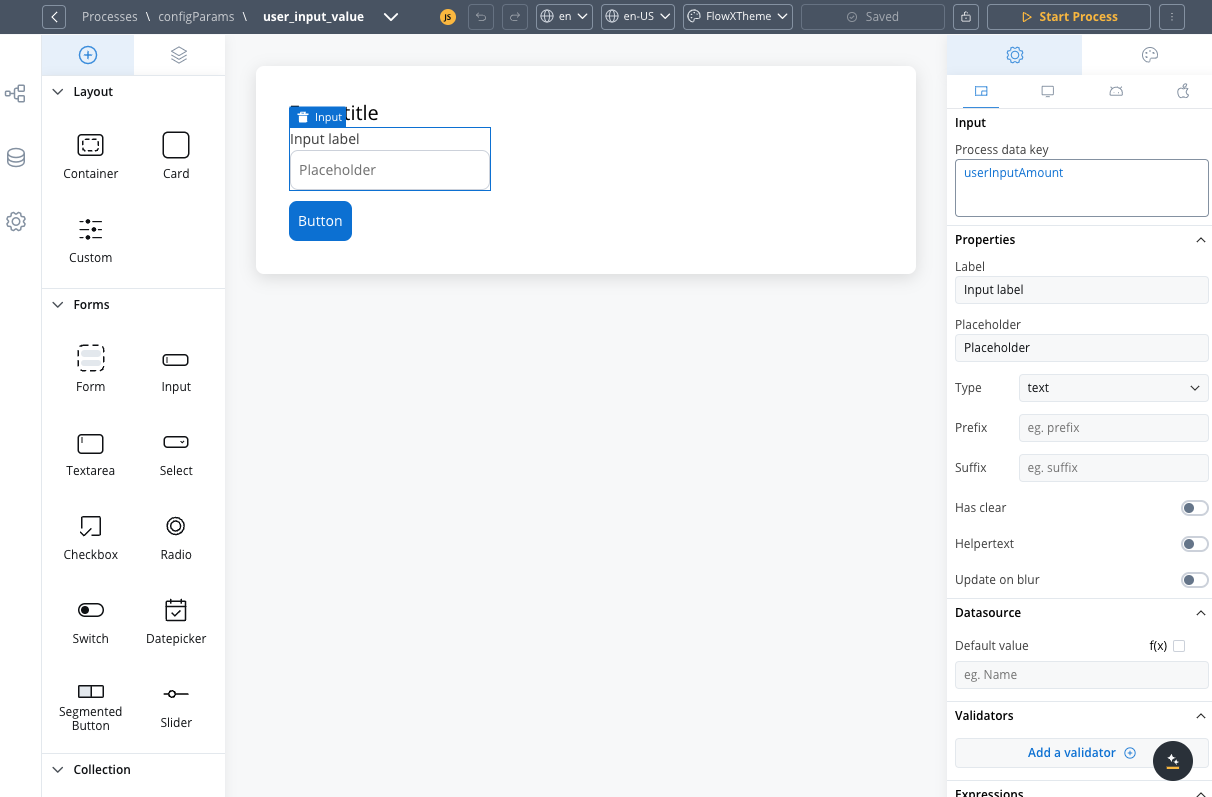
Task: Add a Container layout component
Action: coord(91,157)
